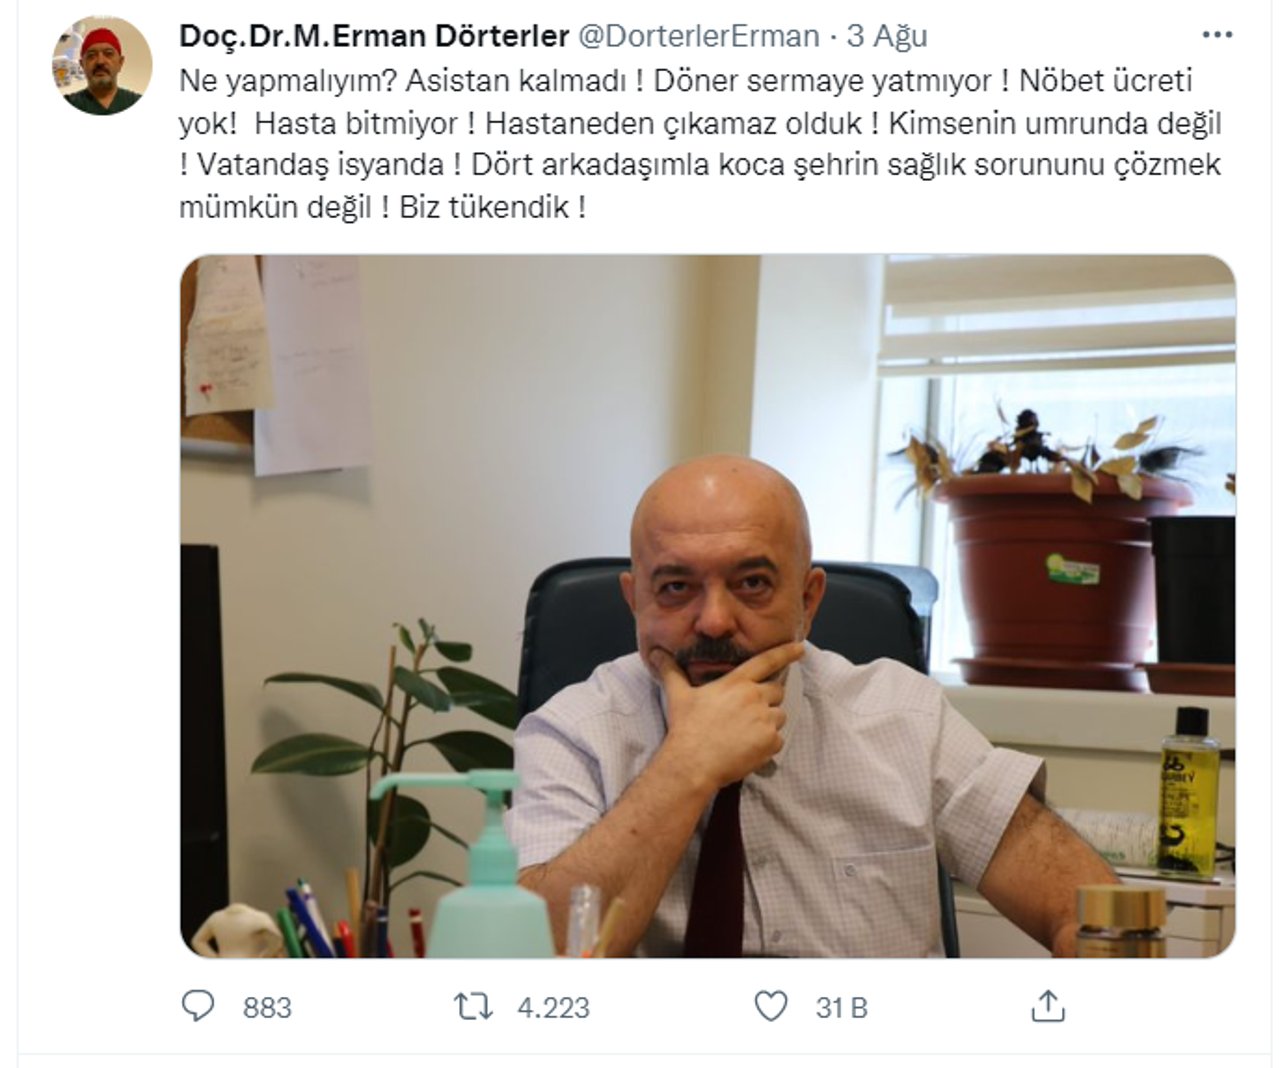
Task: Open Doç.Dr.M.Erman Dörterler display name
Action: (374, 36)
